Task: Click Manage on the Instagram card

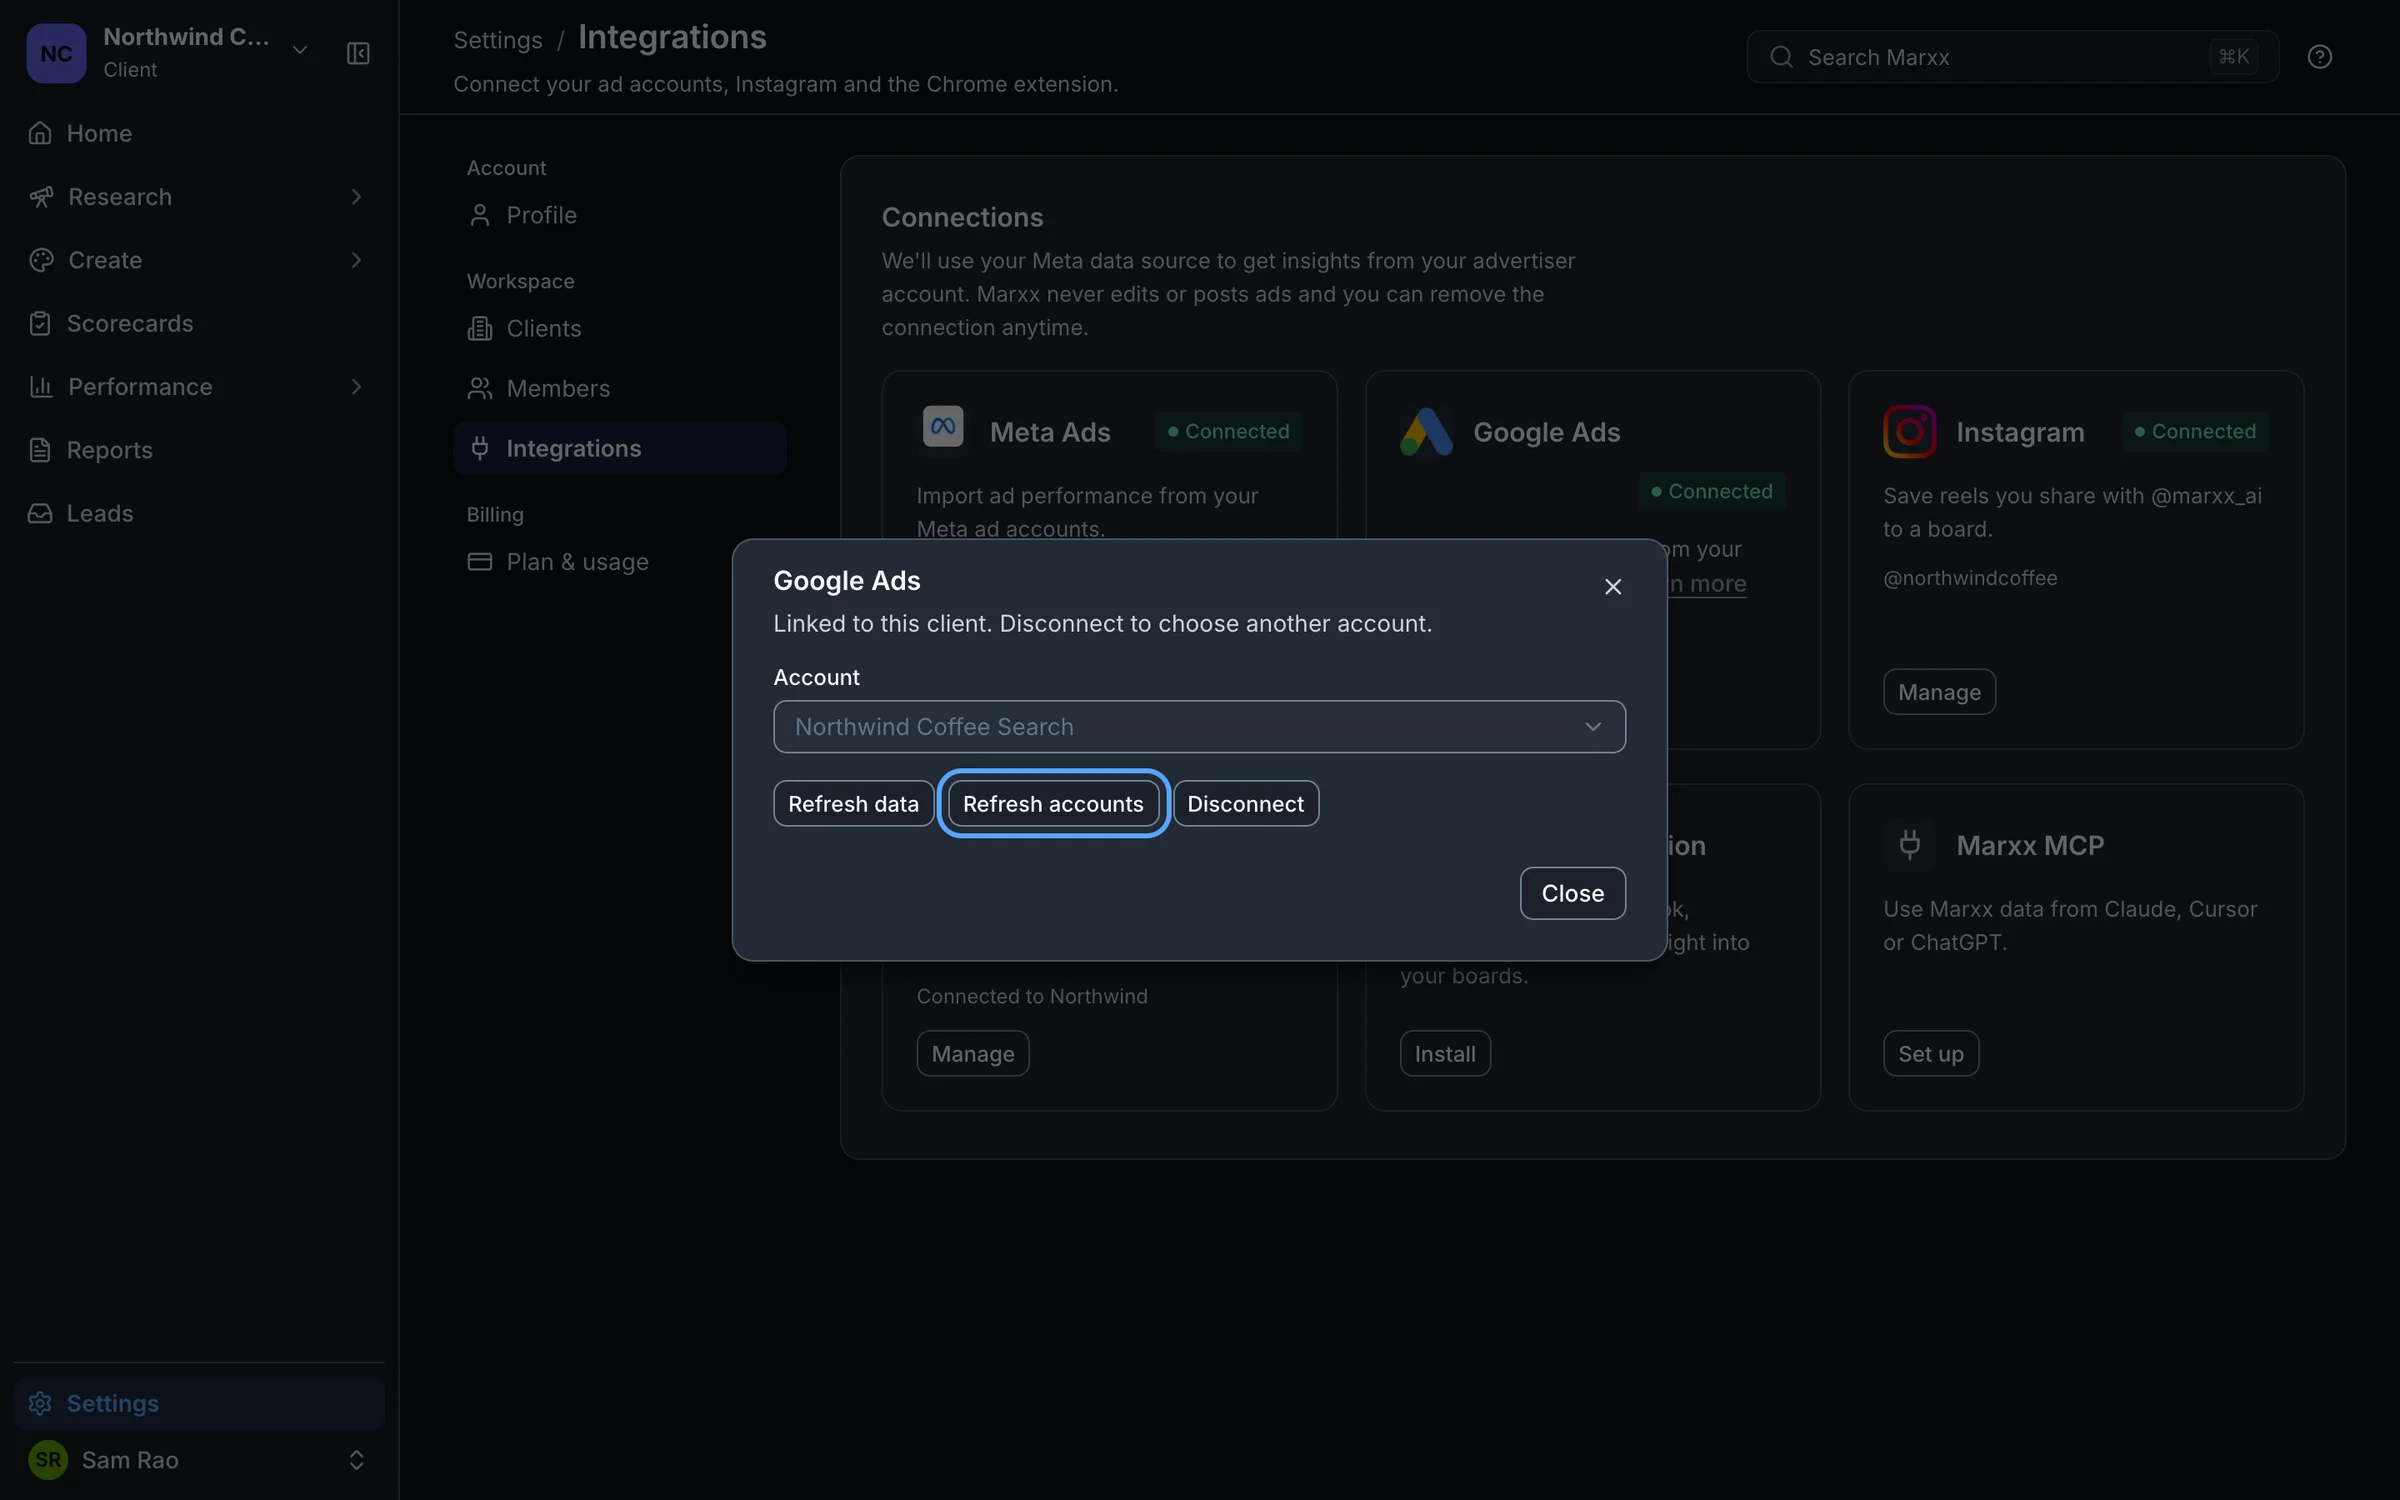Action: click(1939, 692)
